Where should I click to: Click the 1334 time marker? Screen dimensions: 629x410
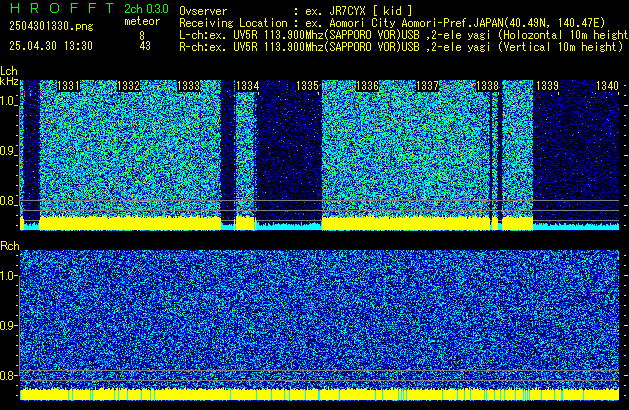248,86
